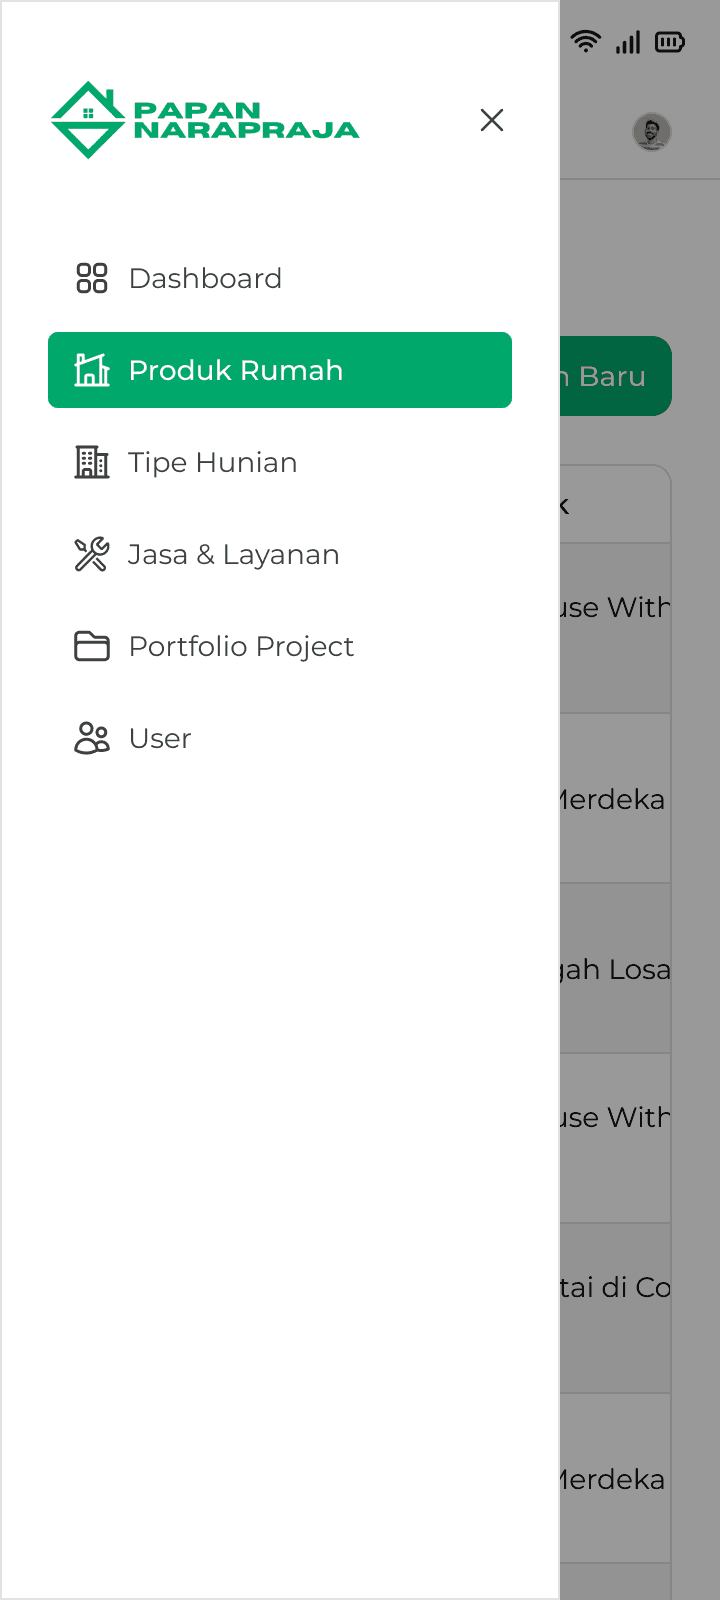Close the sidebar menu with X
Viewport: 720px width, 1600px height.
click(491, 120)
